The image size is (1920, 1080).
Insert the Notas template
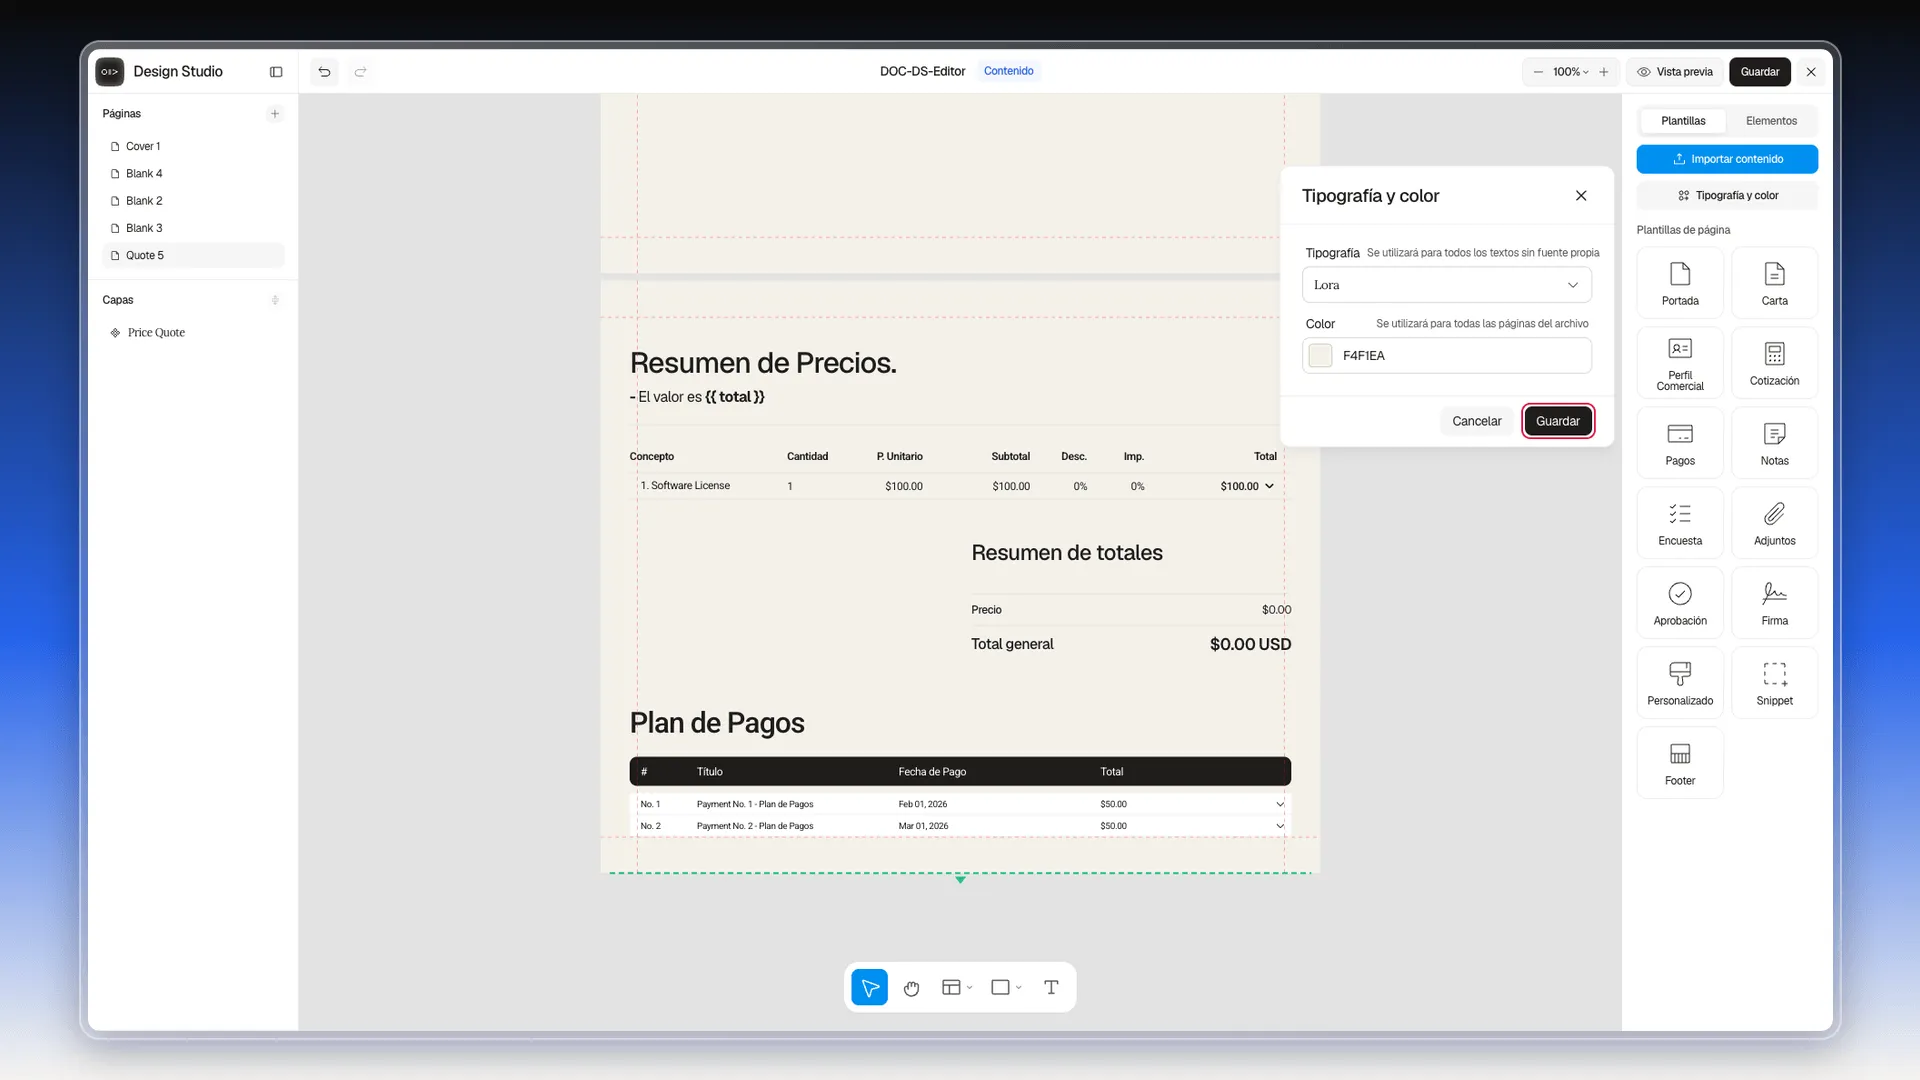1774,443
